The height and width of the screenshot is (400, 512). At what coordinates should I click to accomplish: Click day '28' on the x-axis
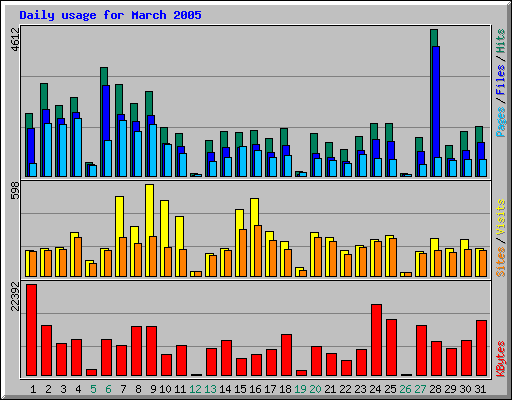tap(435, 389)
